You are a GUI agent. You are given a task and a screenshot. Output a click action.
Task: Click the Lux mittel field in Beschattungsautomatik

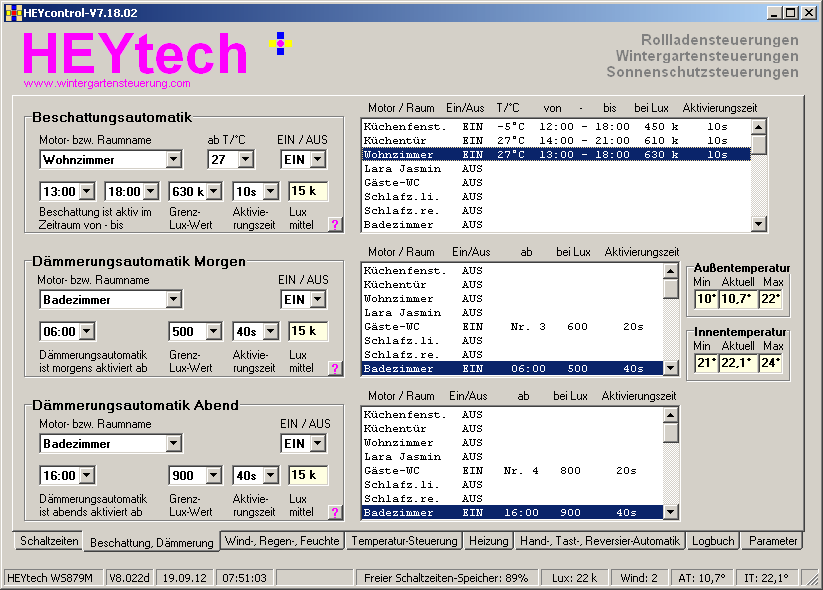click(308, 192)
